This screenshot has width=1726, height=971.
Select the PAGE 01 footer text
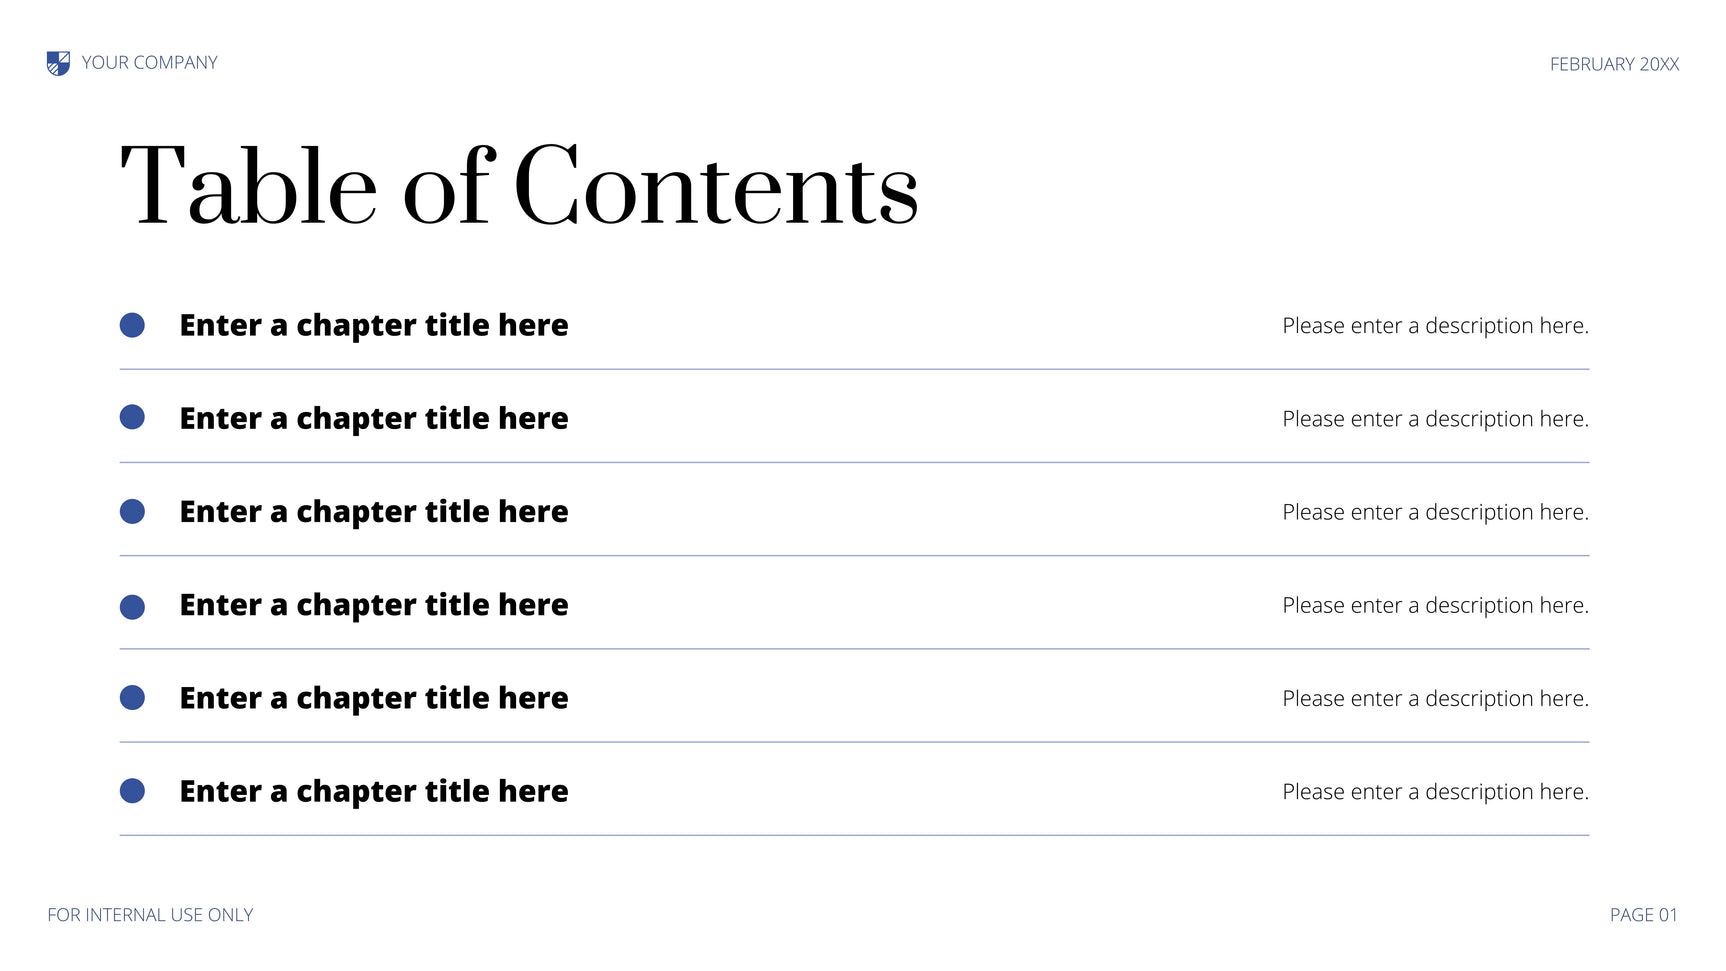pyautogui.click(x=1643, y=915)
